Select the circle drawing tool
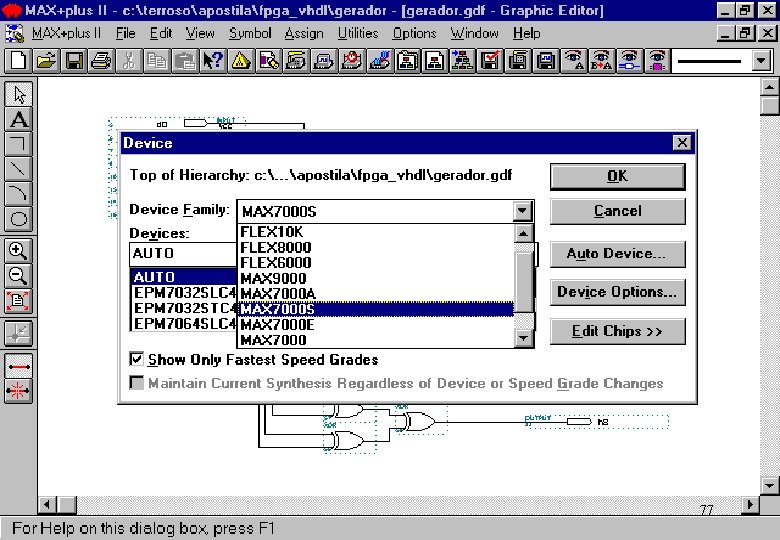The image size is (780, 540). (19, 219)
